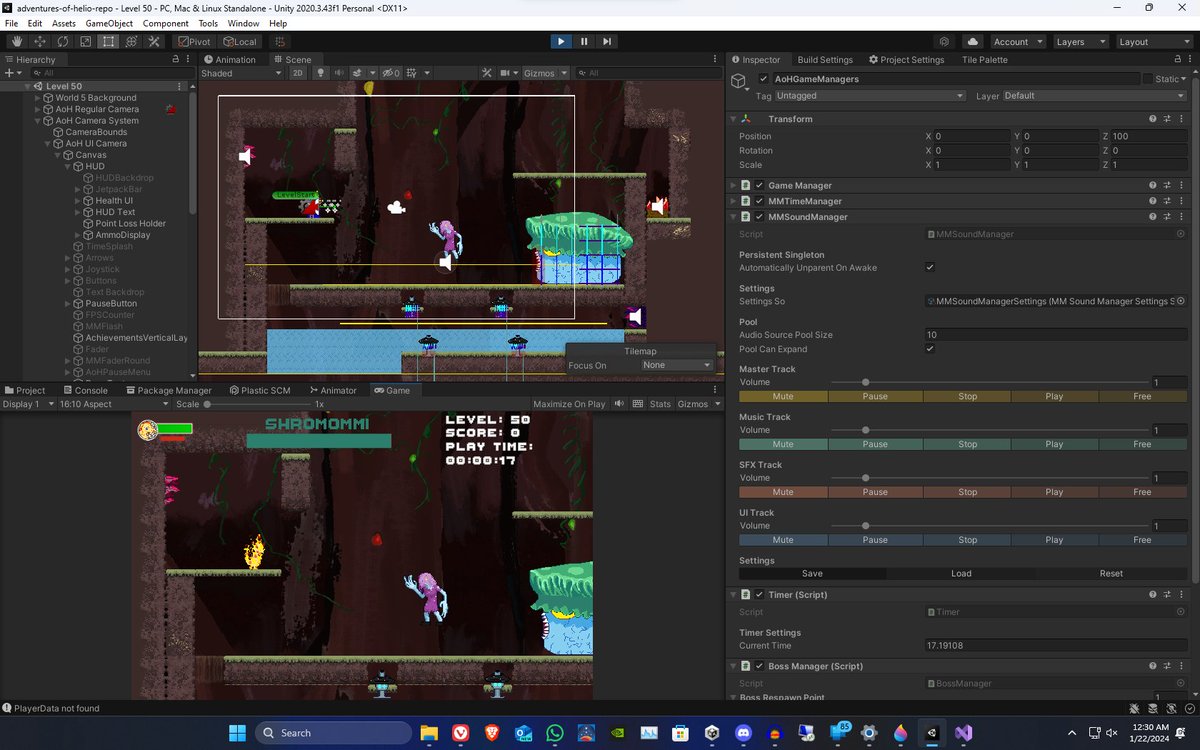Open Game Manager preset settings icon
This screenshot has height=750, width=1200.
point(1167,185)
